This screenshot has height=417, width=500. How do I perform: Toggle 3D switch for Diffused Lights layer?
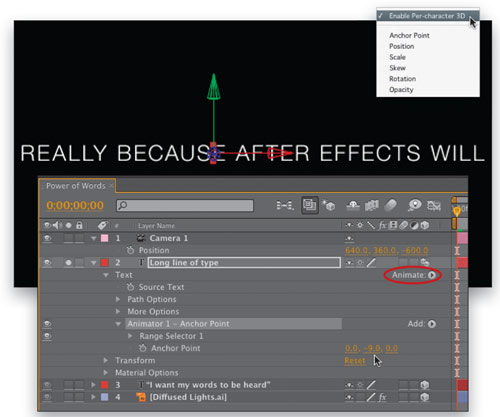tap(425, 397)
